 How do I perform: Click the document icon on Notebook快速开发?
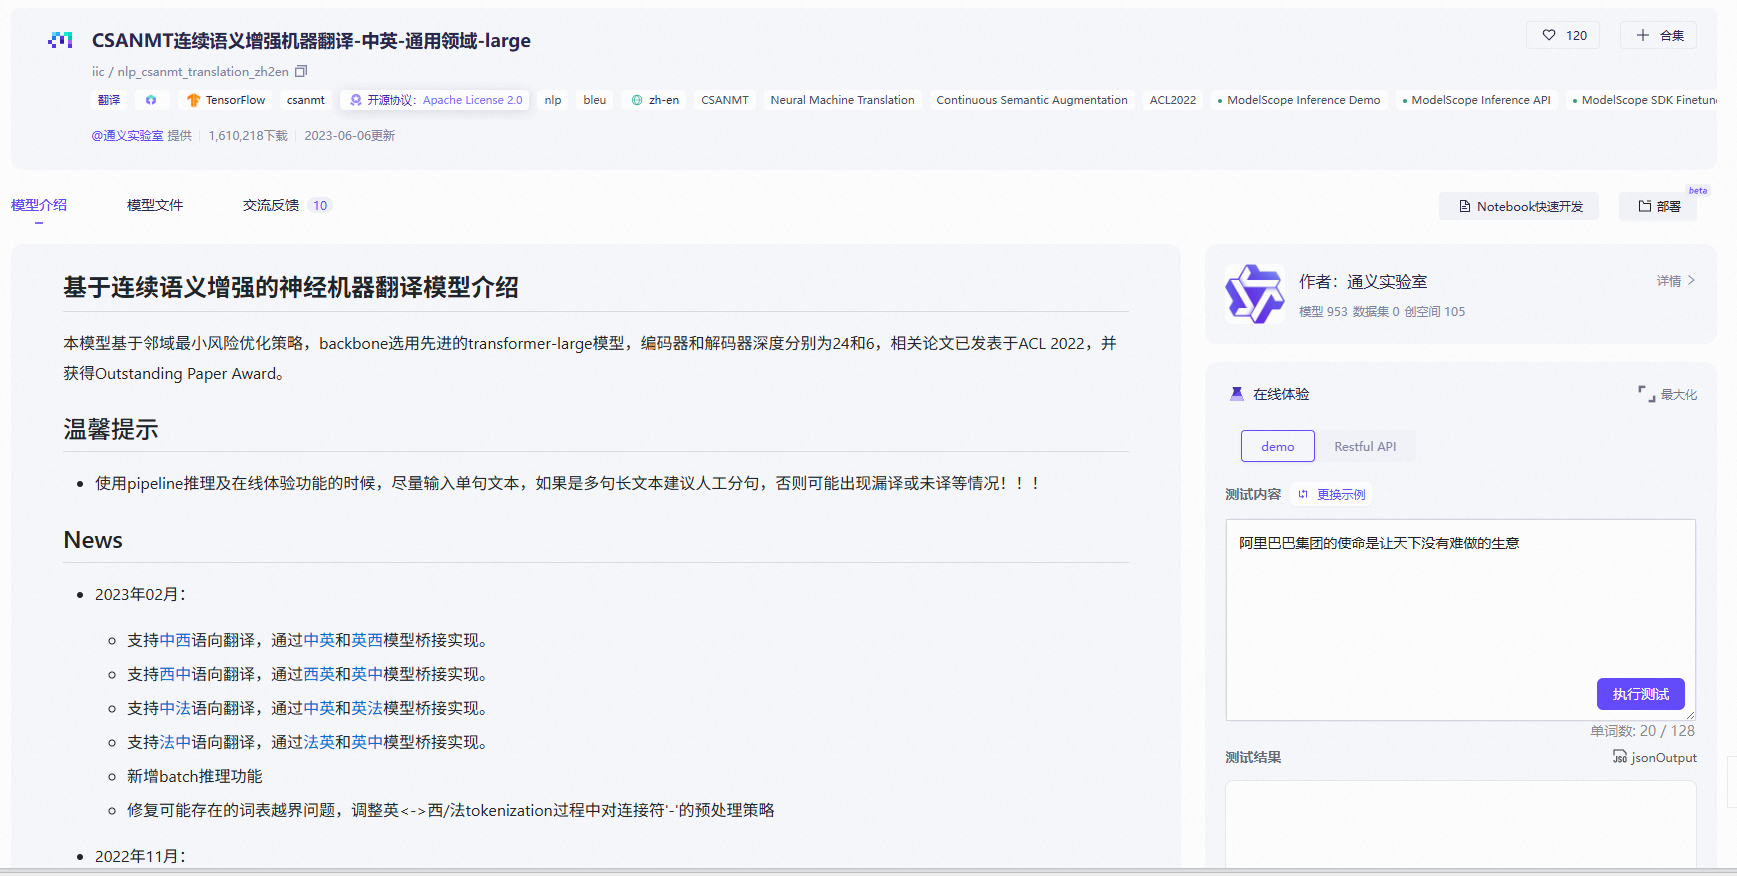click(x=1465, y=206)
